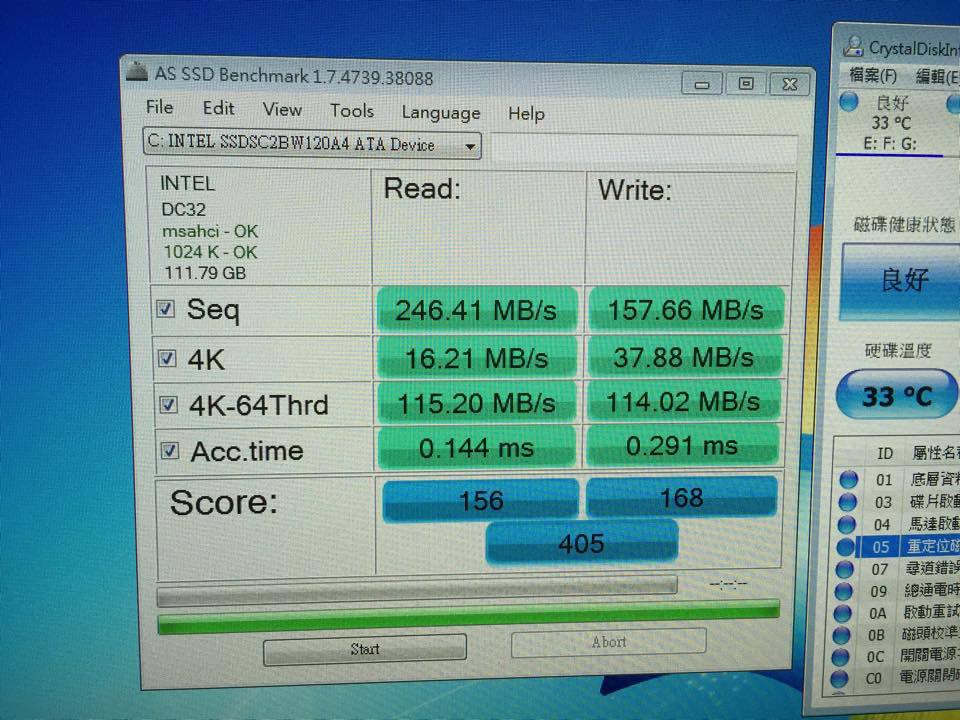Viewport: 960px width, 720px height.
Task: Click the status icon for attribute 09
Action: 843,591
